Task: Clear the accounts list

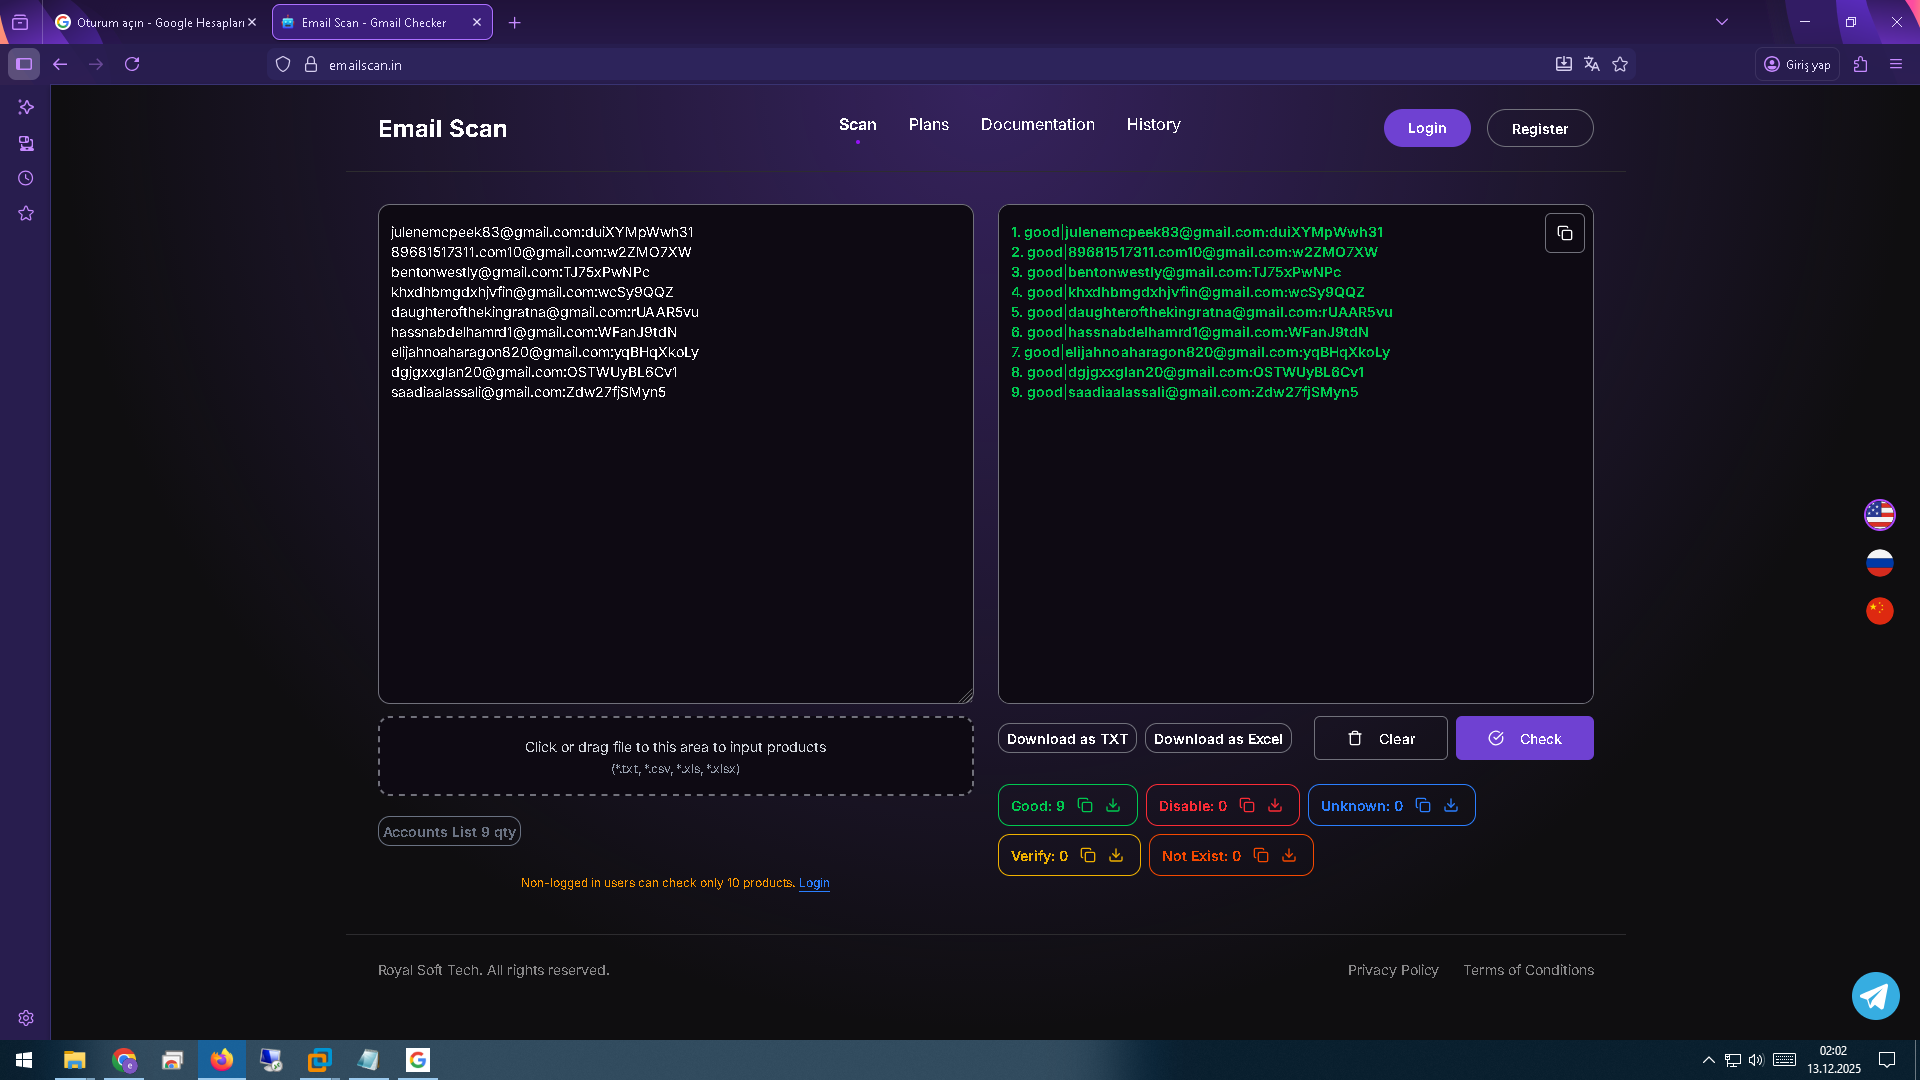Action: coord(1381,738)
